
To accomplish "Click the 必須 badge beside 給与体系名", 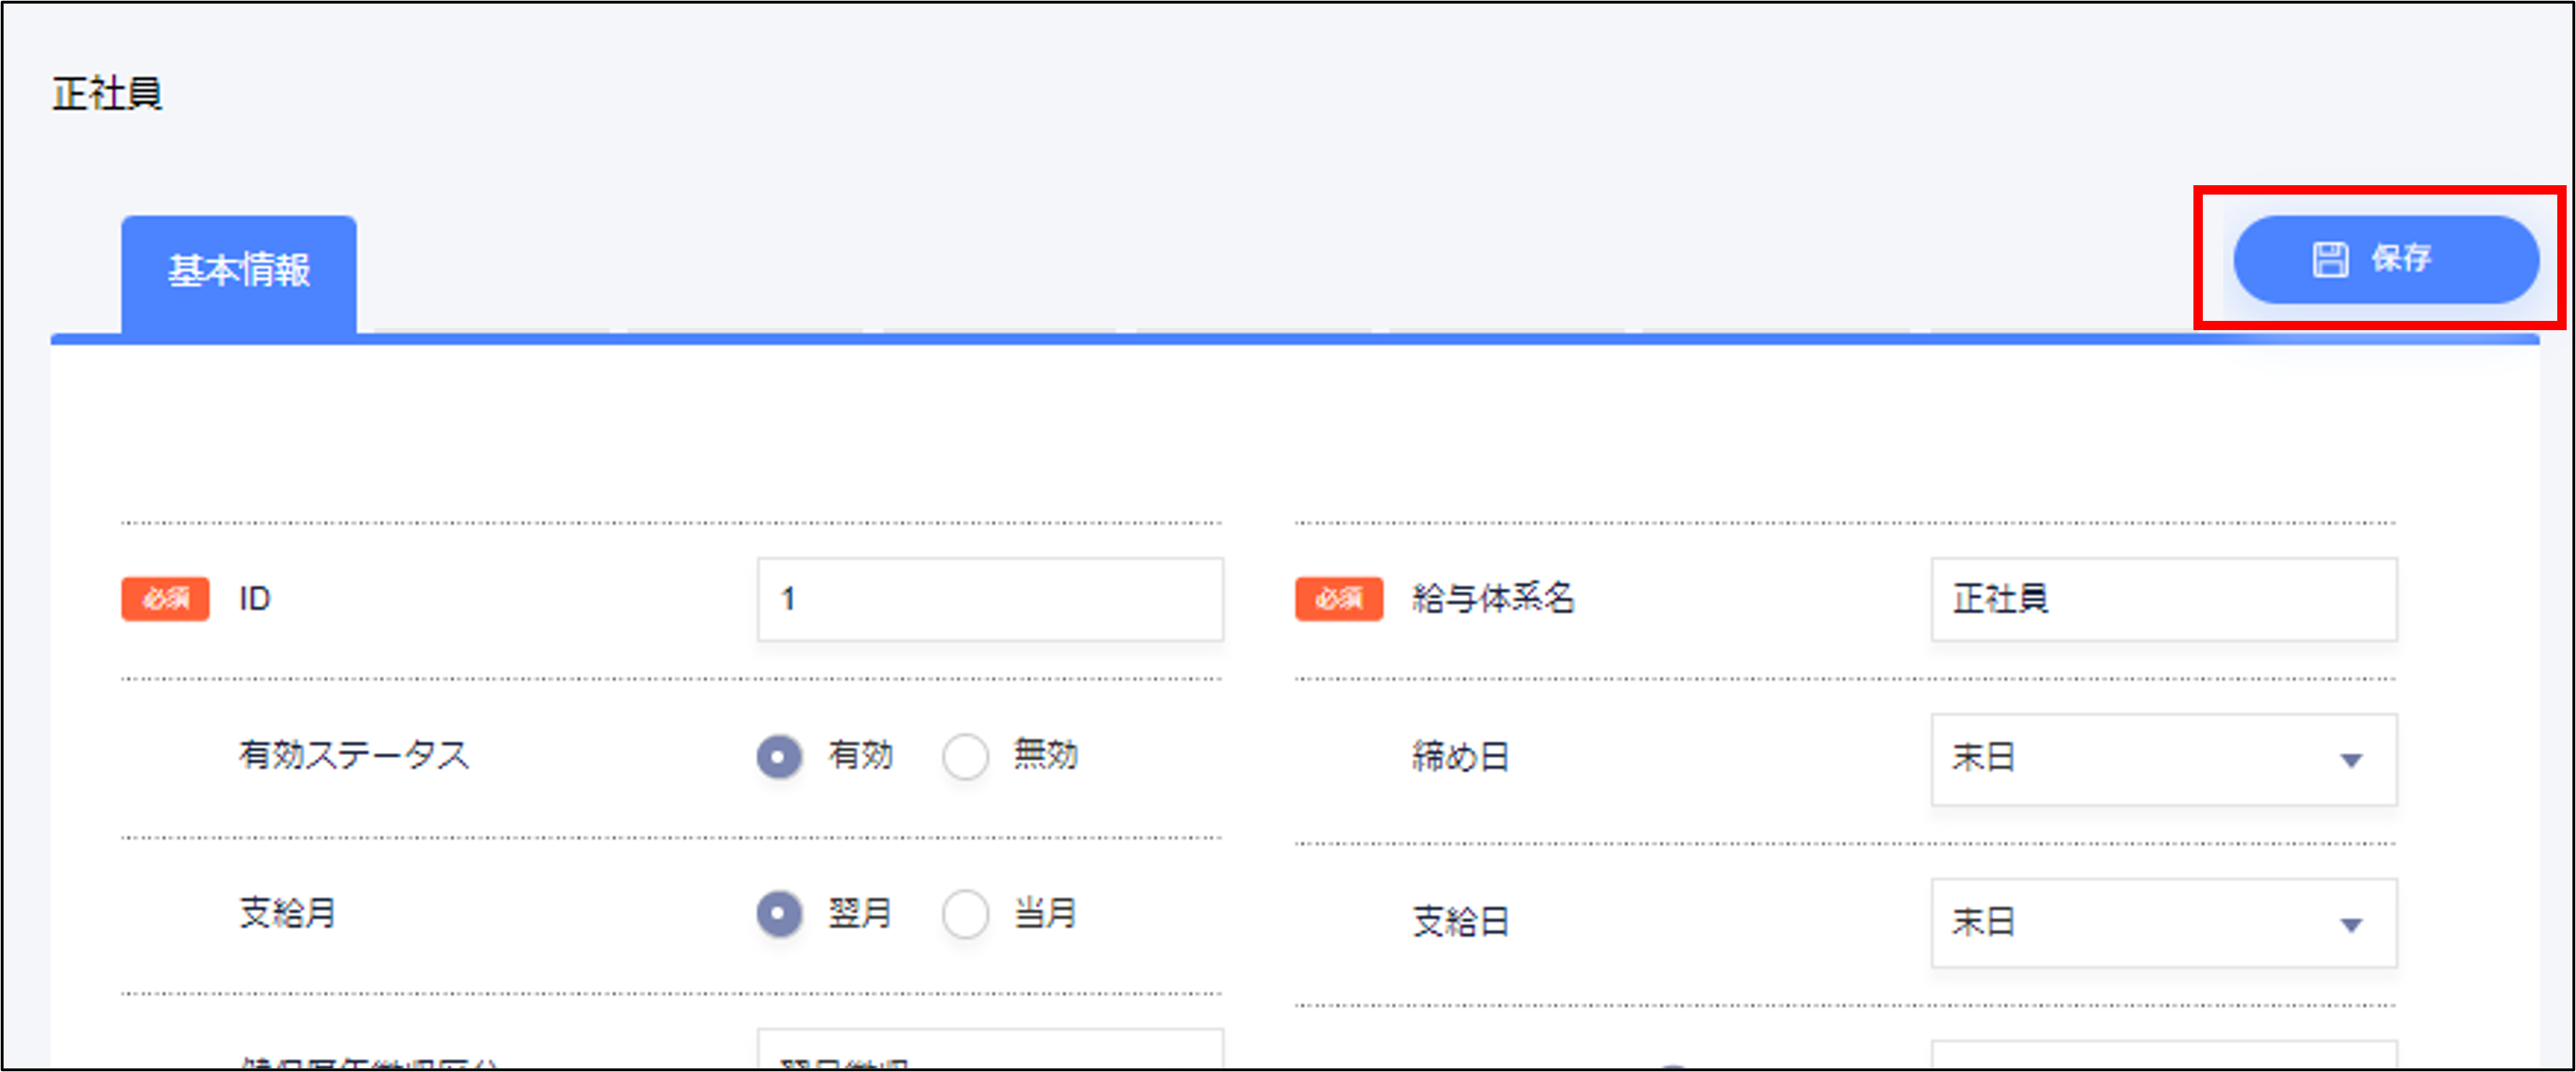I will tap(1338, 599).
